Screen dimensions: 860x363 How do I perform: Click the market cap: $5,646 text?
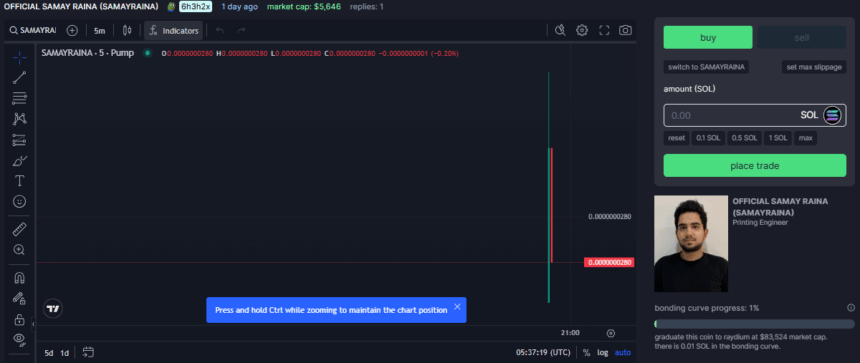(303, 7)
